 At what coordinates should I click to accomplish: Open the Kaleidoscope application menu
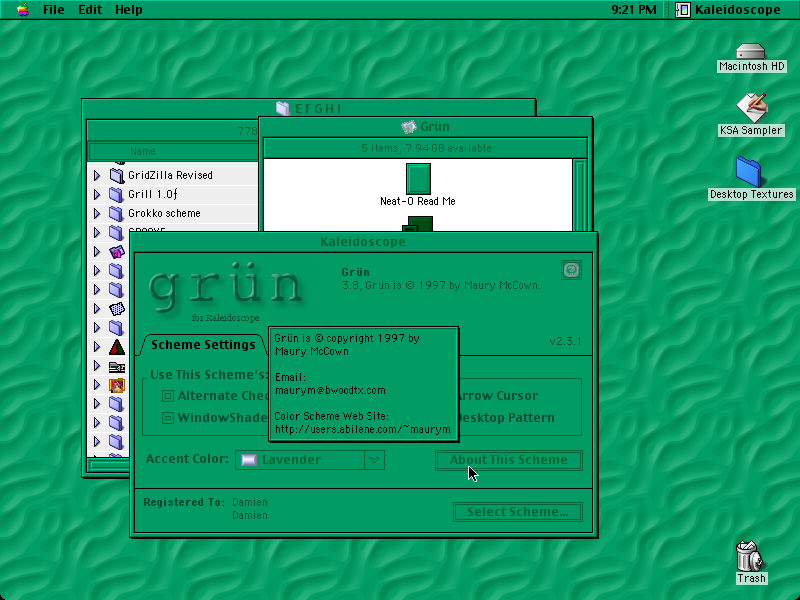tap(729, 10)
